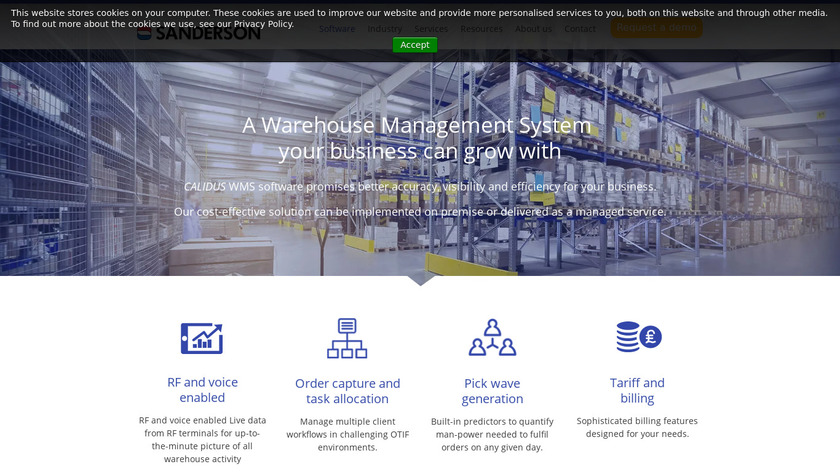
Task: Click the tariff and billing coins icon
Action: tap(639, 337)
